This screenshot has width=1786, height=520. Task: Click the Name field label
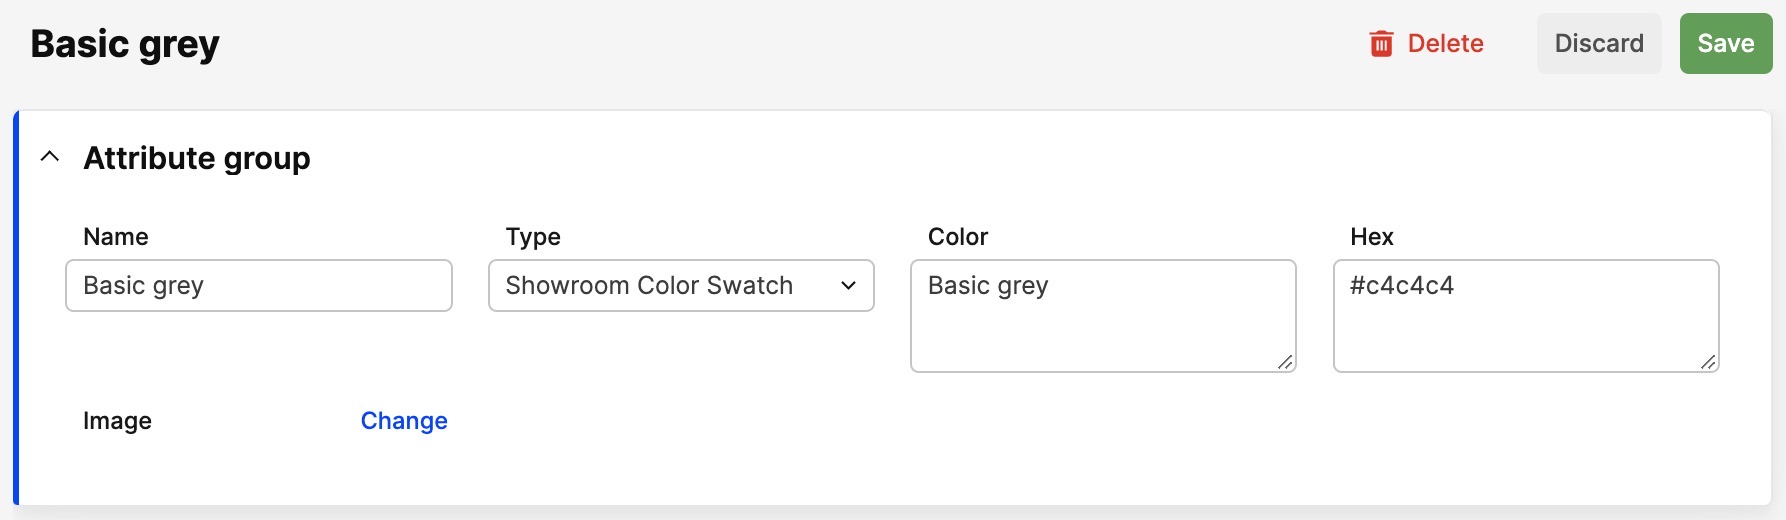pos(116,237)
